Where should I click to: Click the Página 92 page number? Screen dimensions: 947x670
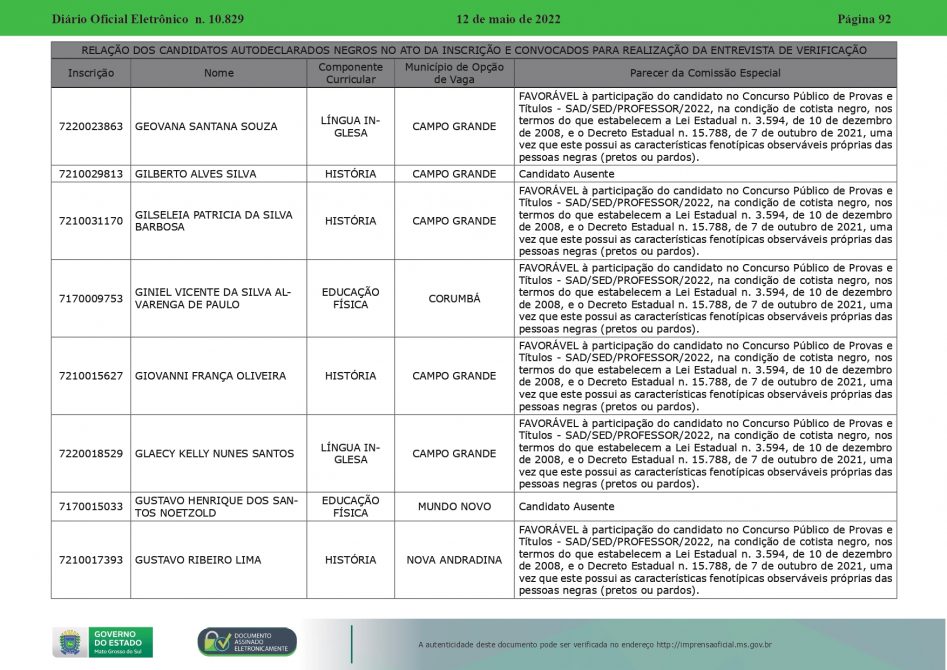click(x=863, y=19)
